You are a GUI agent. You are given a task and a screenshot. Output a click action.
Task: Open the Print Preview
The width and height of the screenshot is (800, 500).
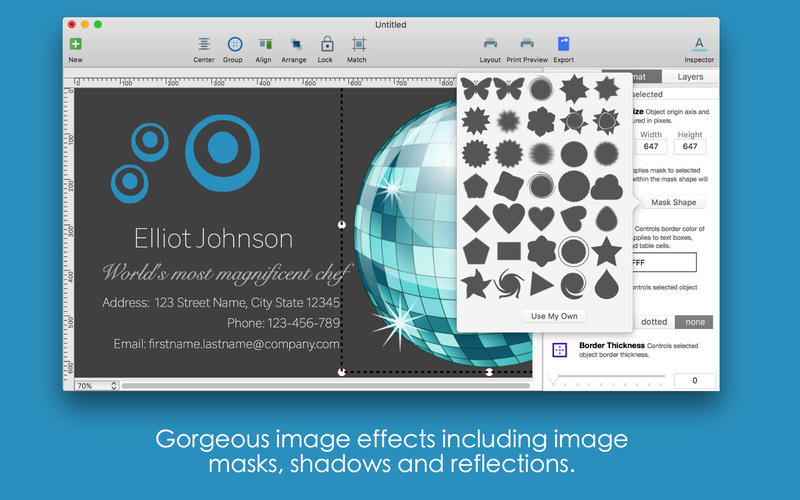527,43
